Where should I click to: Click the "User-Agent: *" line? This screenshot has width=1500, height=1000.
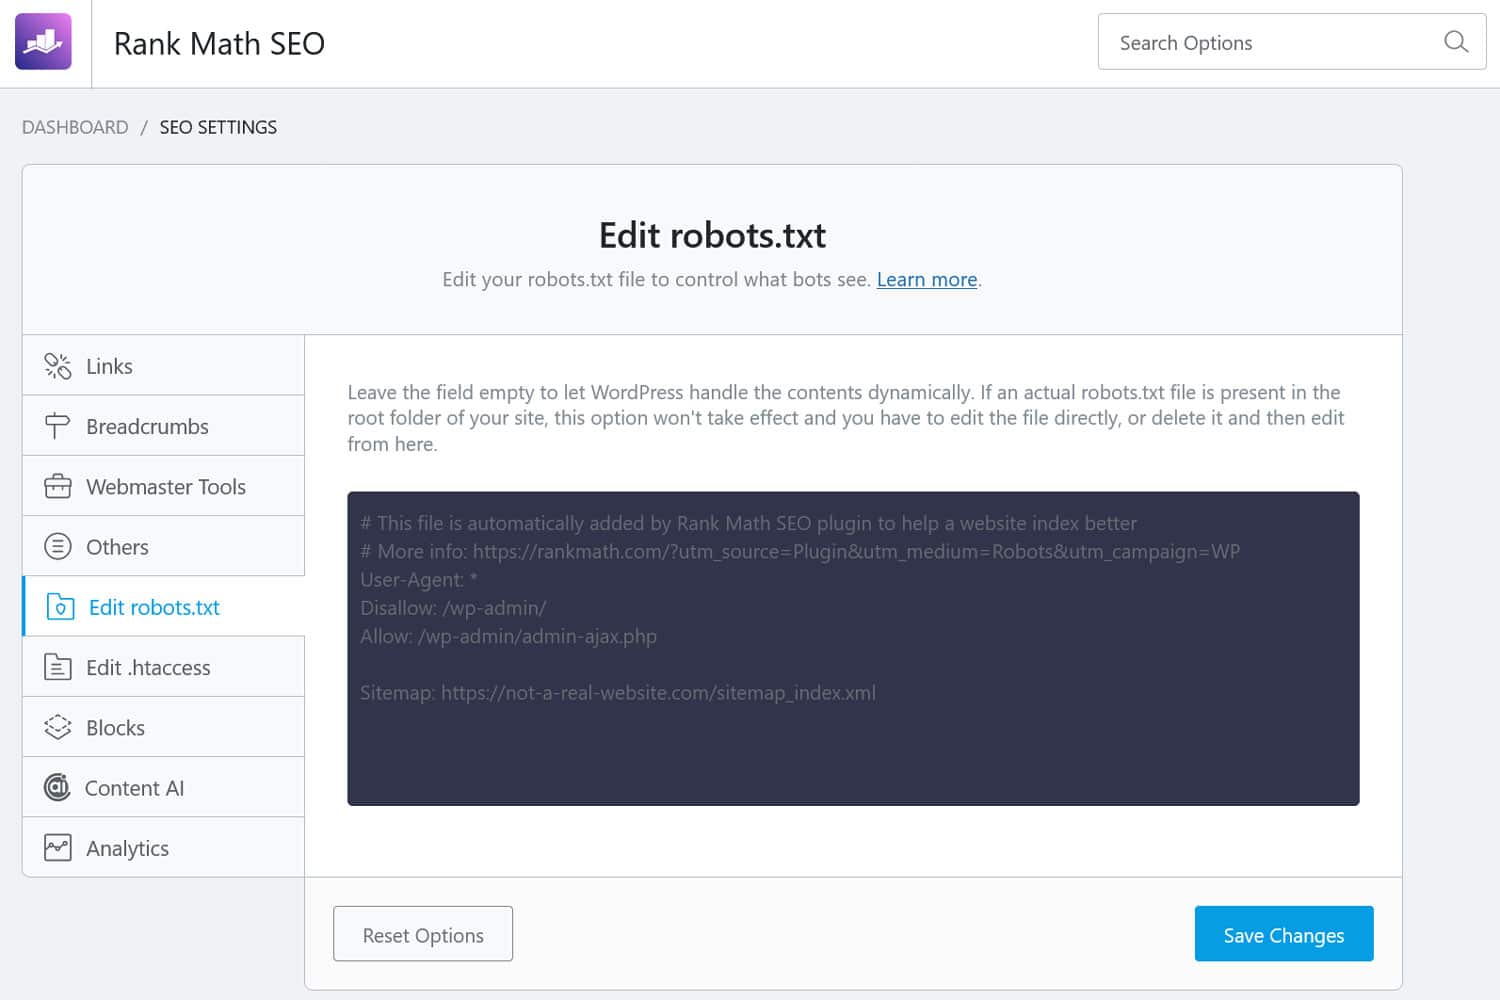tap(419, 580)
